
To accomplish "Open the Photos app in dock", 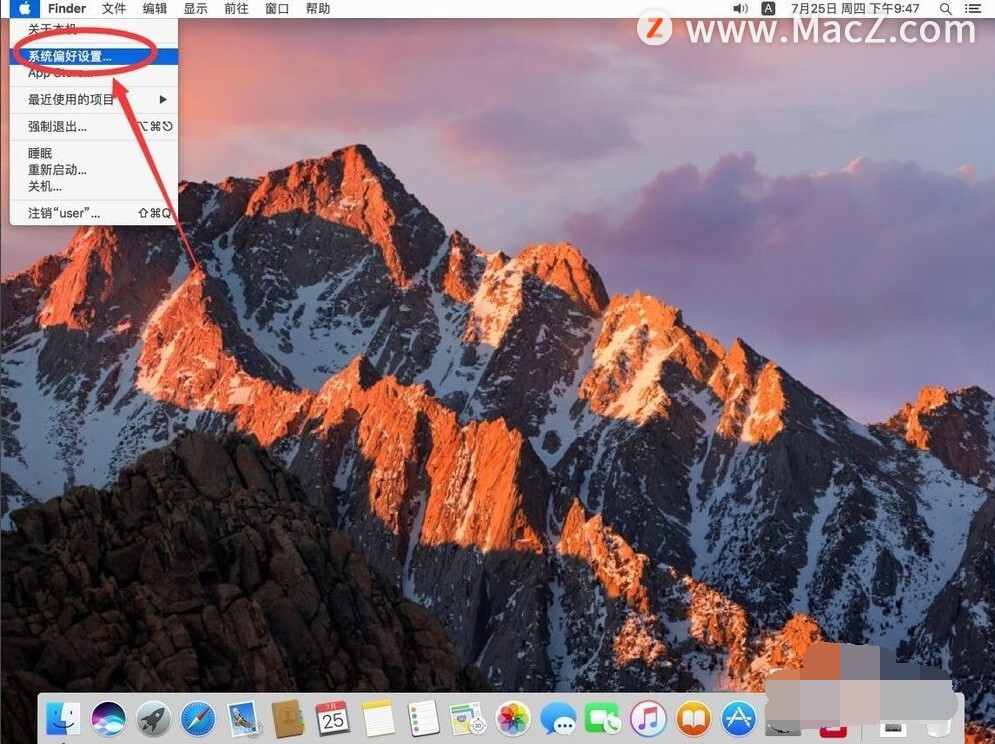I will pos(513,717).
